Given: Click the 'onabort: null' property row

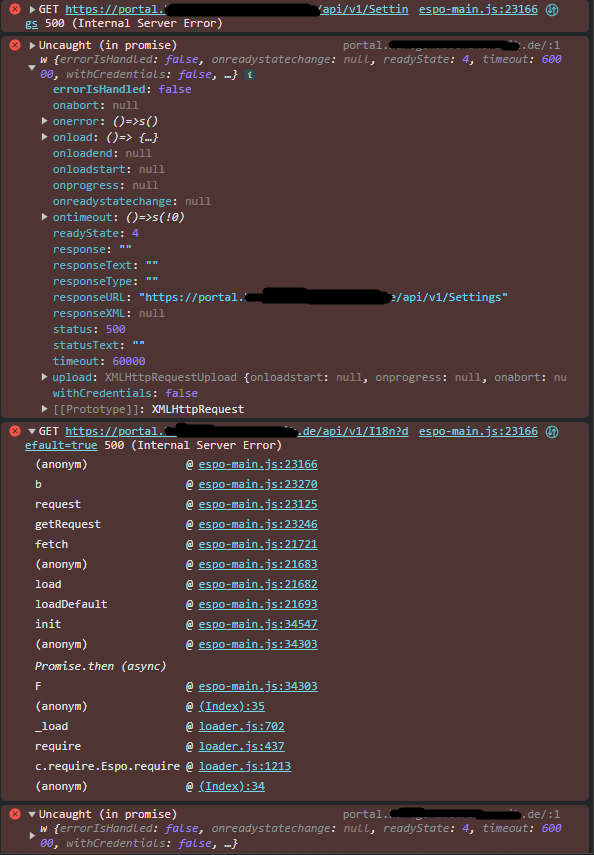Looking at the screenshot, I should pos(95,105).
